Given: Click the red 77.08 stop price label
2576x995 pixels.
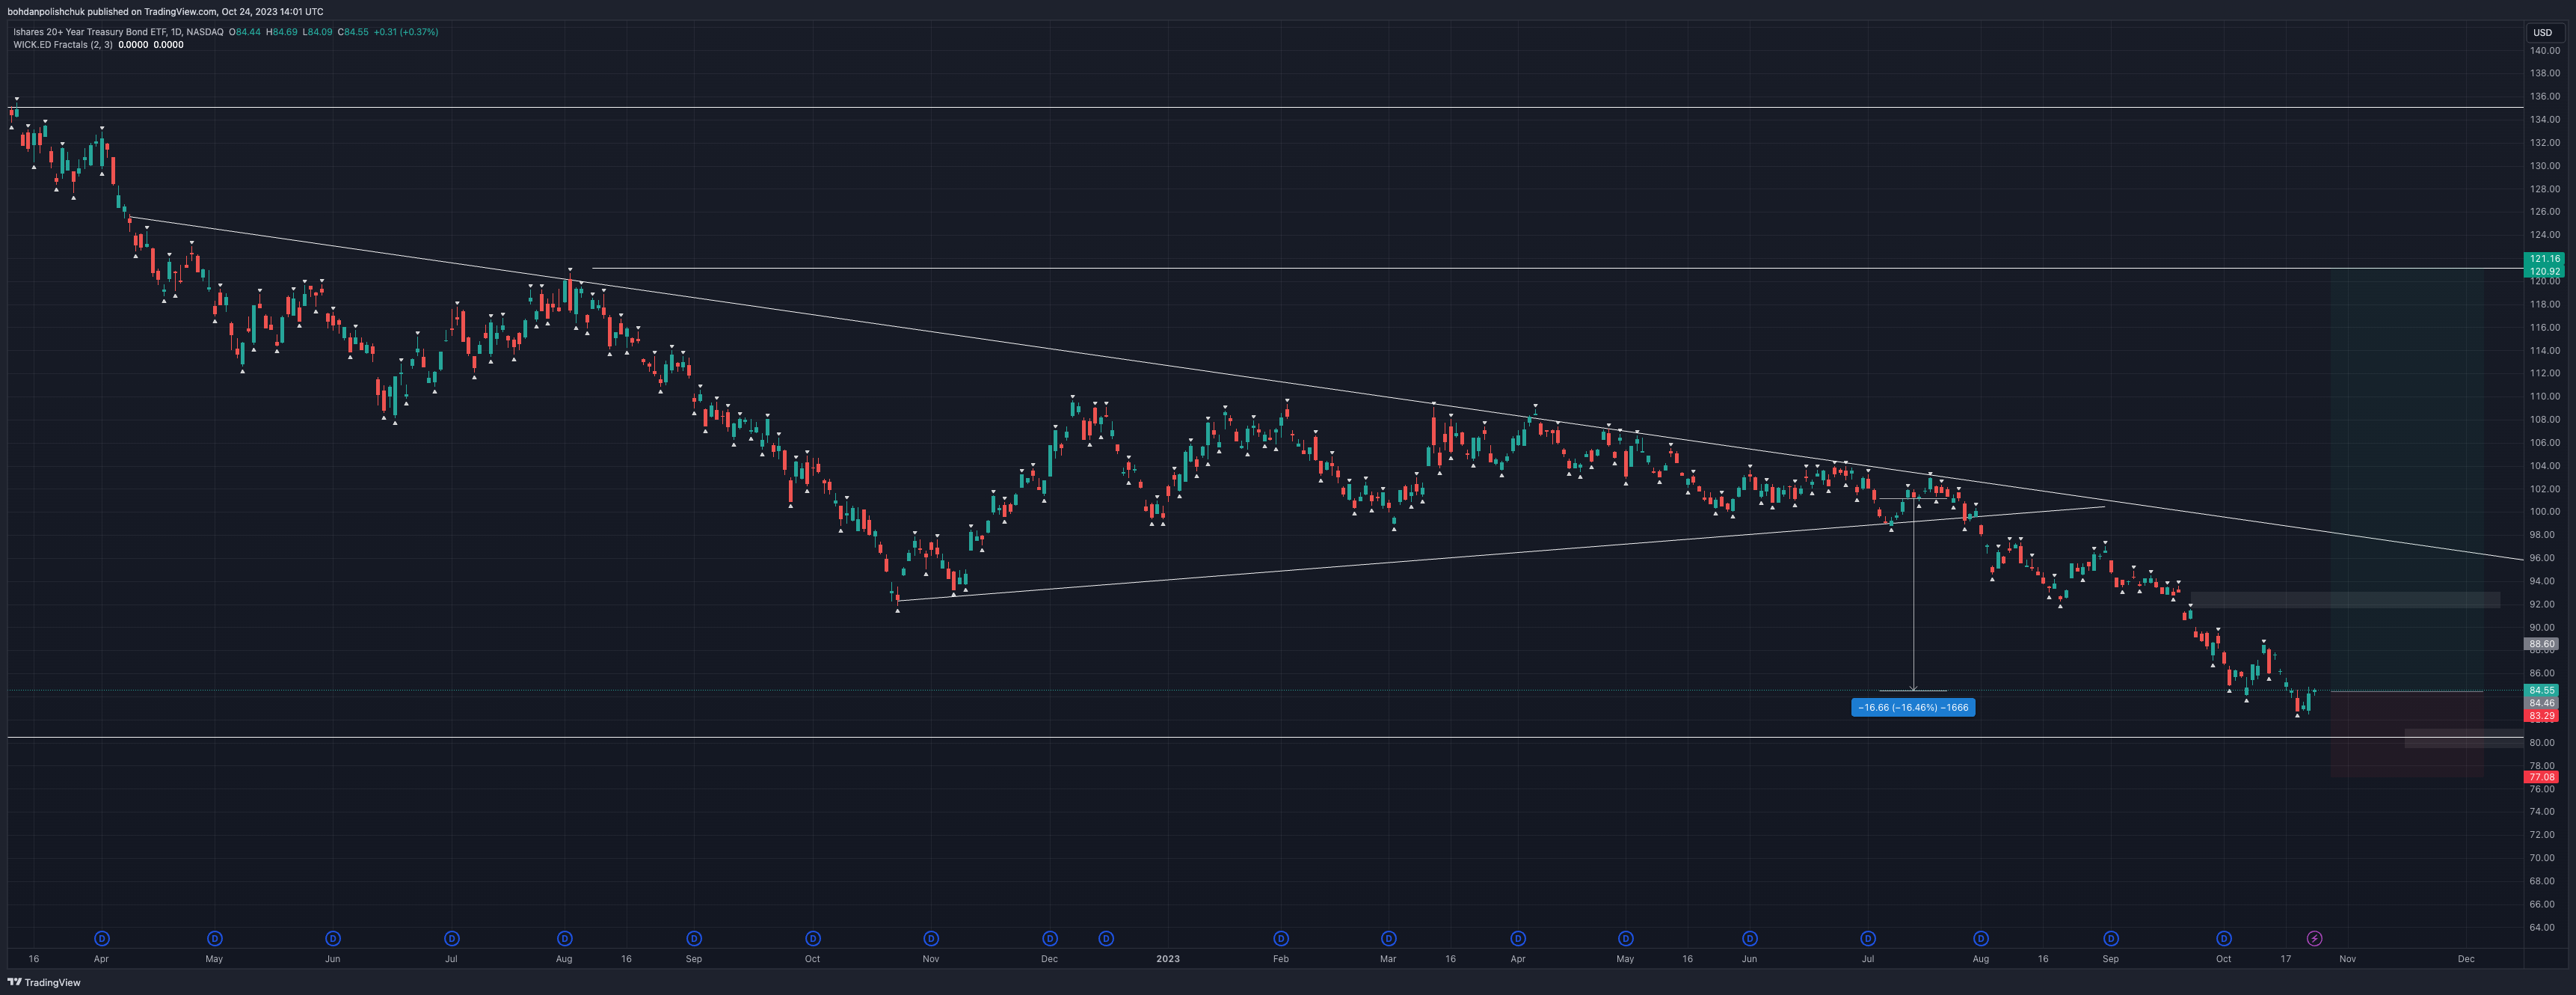Looking at the screenshot, I should point(2542,777).
